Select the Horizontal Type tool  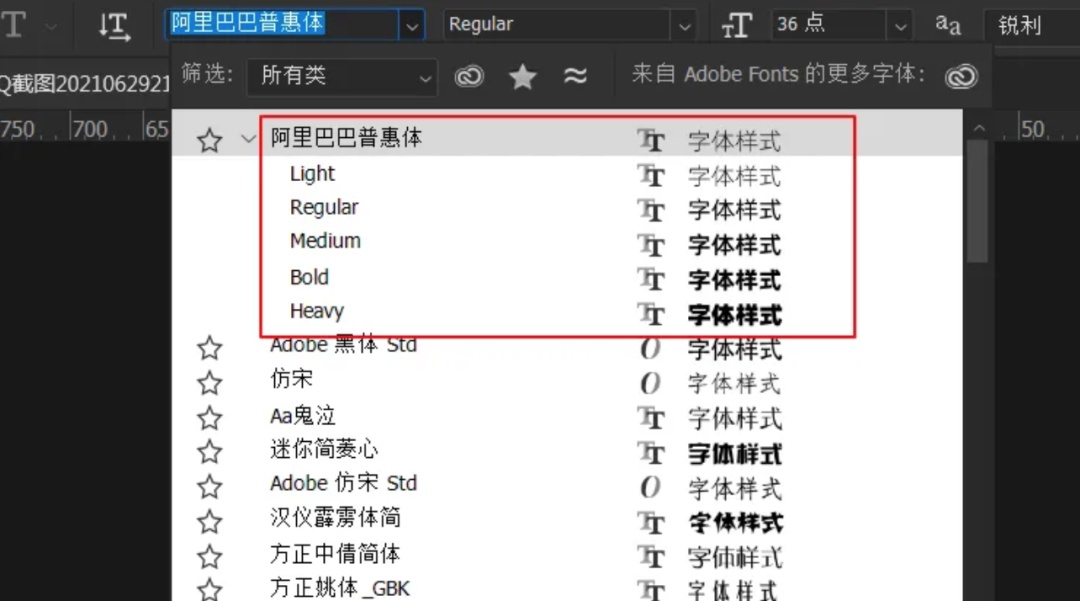(x=14, y=25)
